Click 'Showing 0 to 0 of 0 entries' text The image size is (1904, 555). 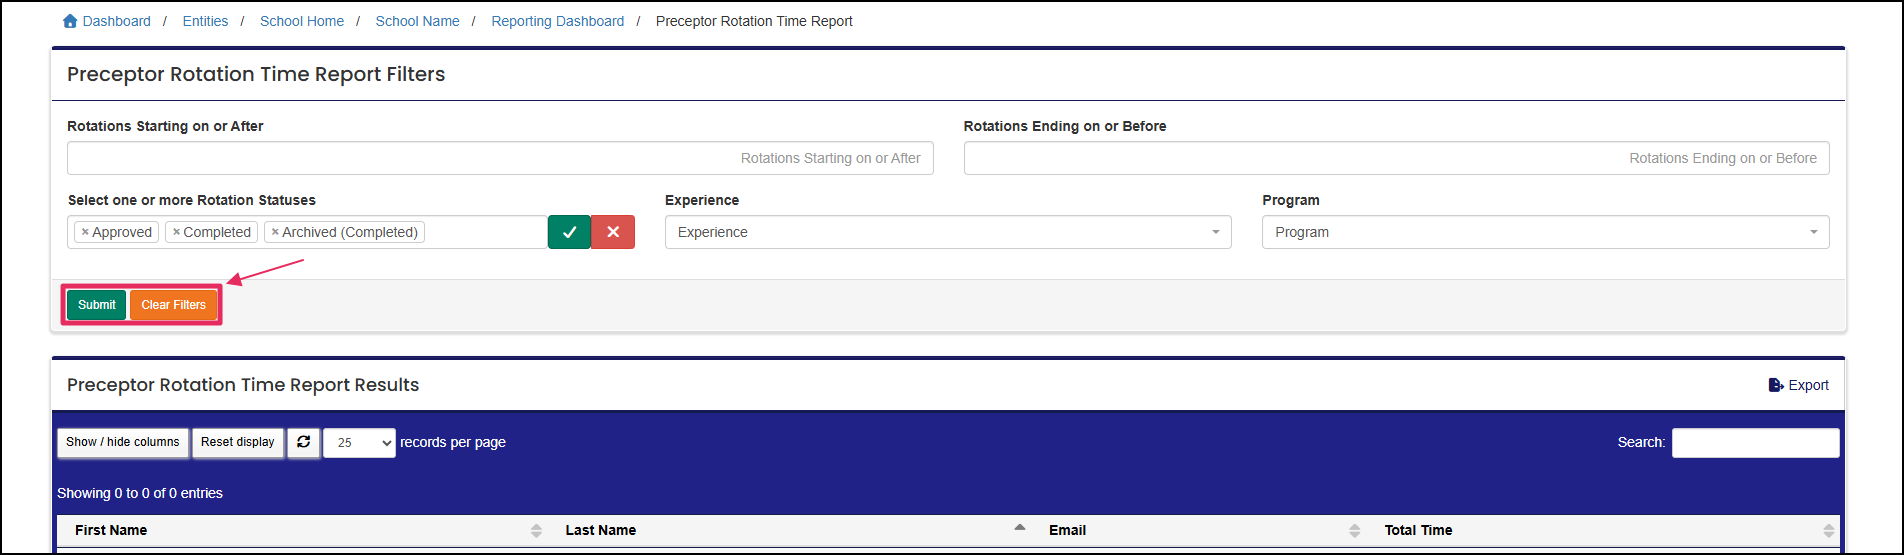[140, 493]
